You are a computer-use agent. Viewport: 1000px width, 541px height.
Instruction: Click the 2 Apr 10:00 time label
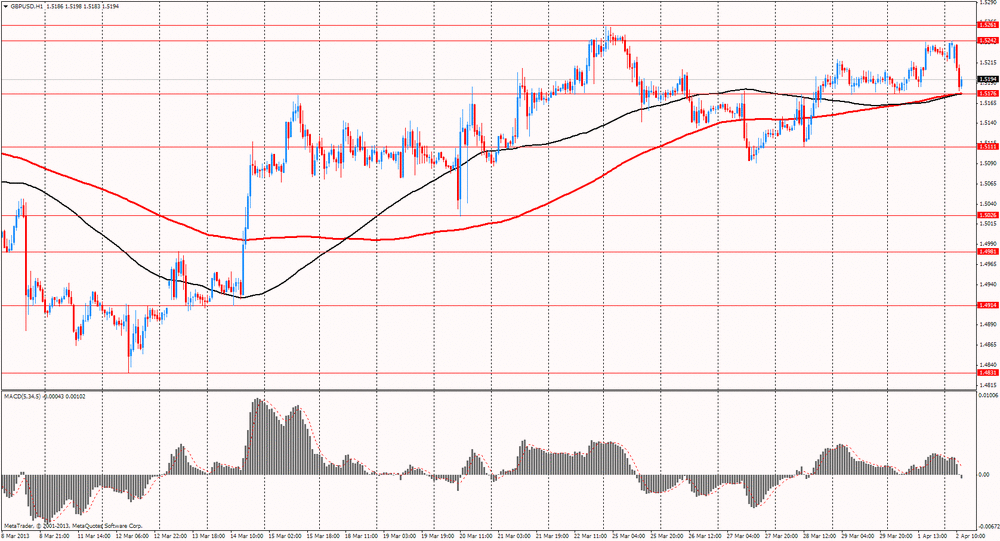click(971, 536)
